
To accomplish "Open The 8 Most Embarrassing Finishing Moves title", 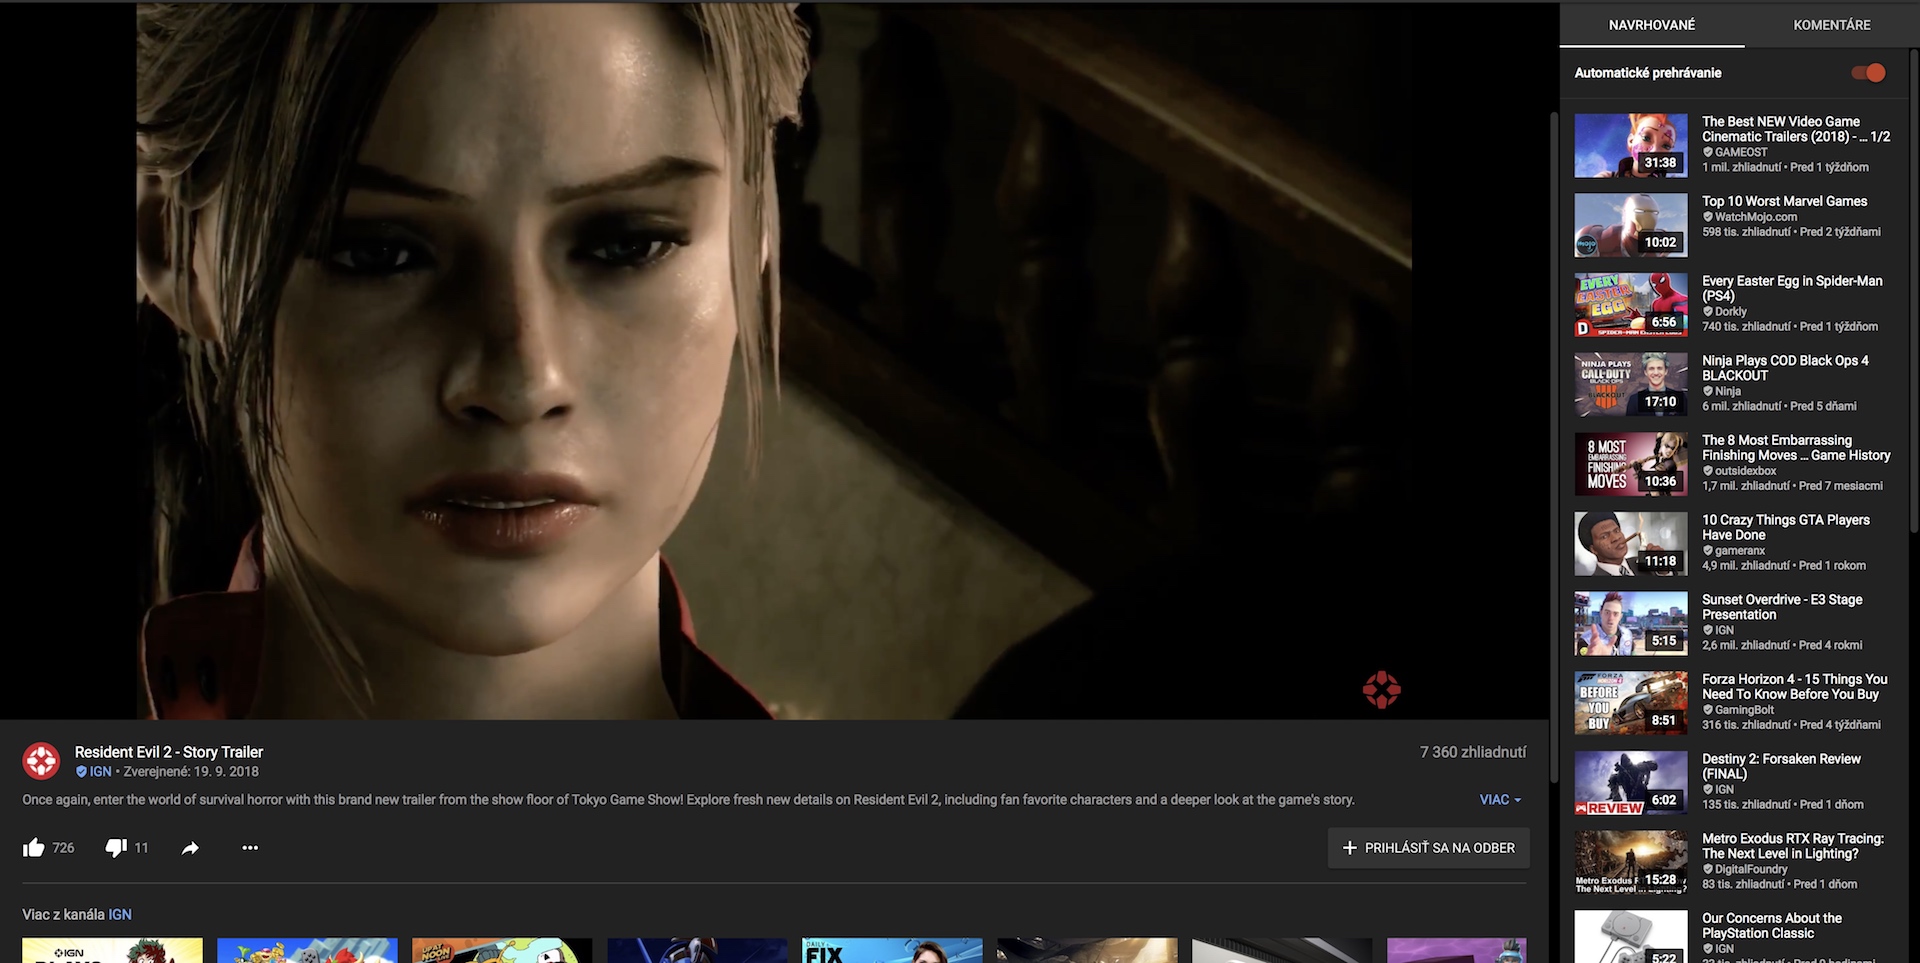I will click(1796, 447).
